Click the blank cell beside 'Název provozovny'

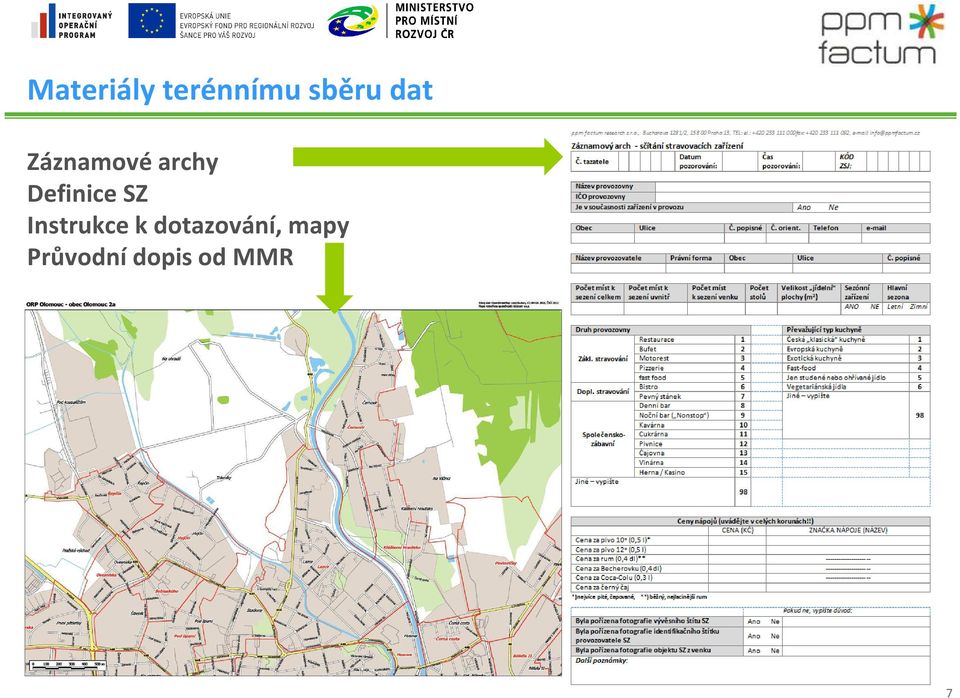[793, 187]
